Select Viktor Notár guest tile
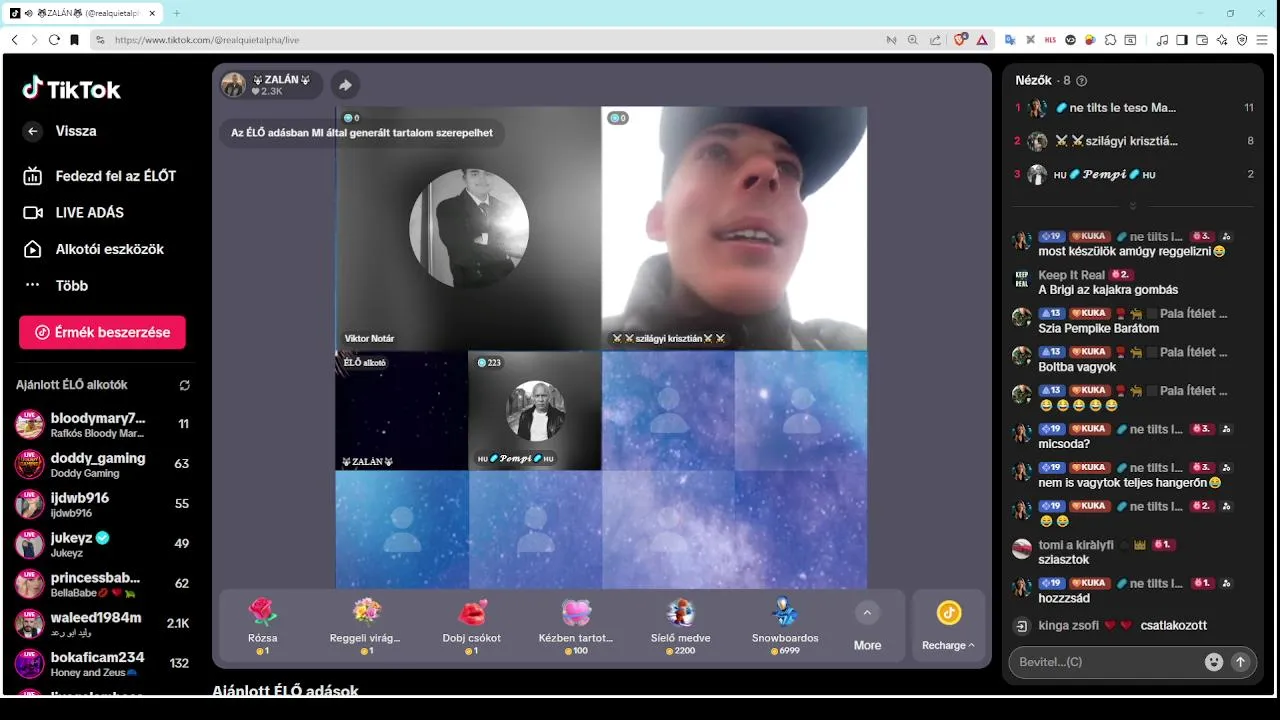The width and height of the screenshot is (1280, 720). pos(468,228)
